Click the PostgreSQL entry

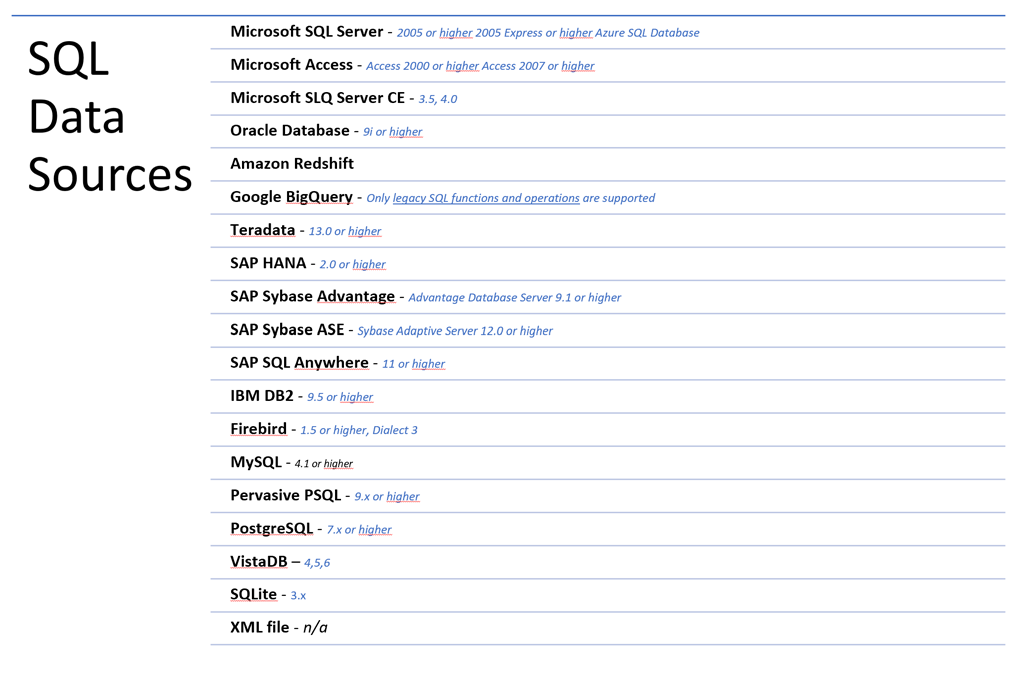(x=607, y=529)
